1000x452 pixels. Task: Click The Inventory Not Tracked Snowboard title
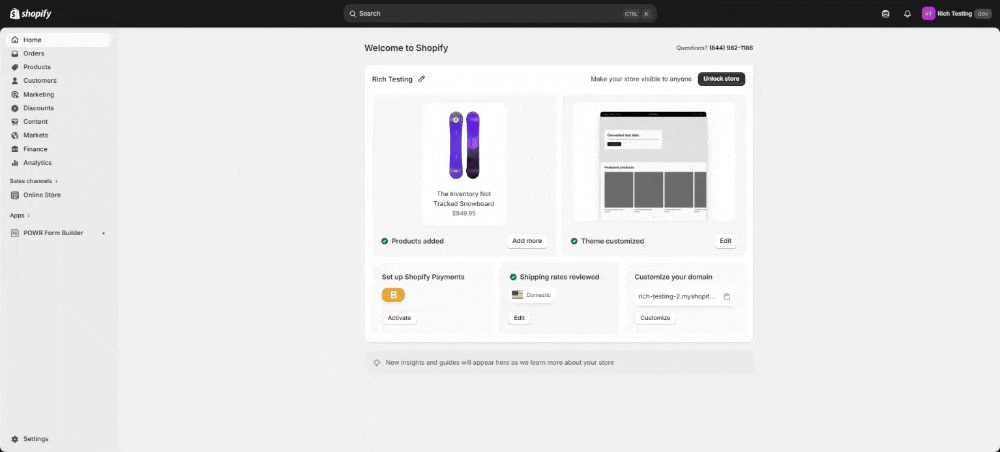click(464, 198)
